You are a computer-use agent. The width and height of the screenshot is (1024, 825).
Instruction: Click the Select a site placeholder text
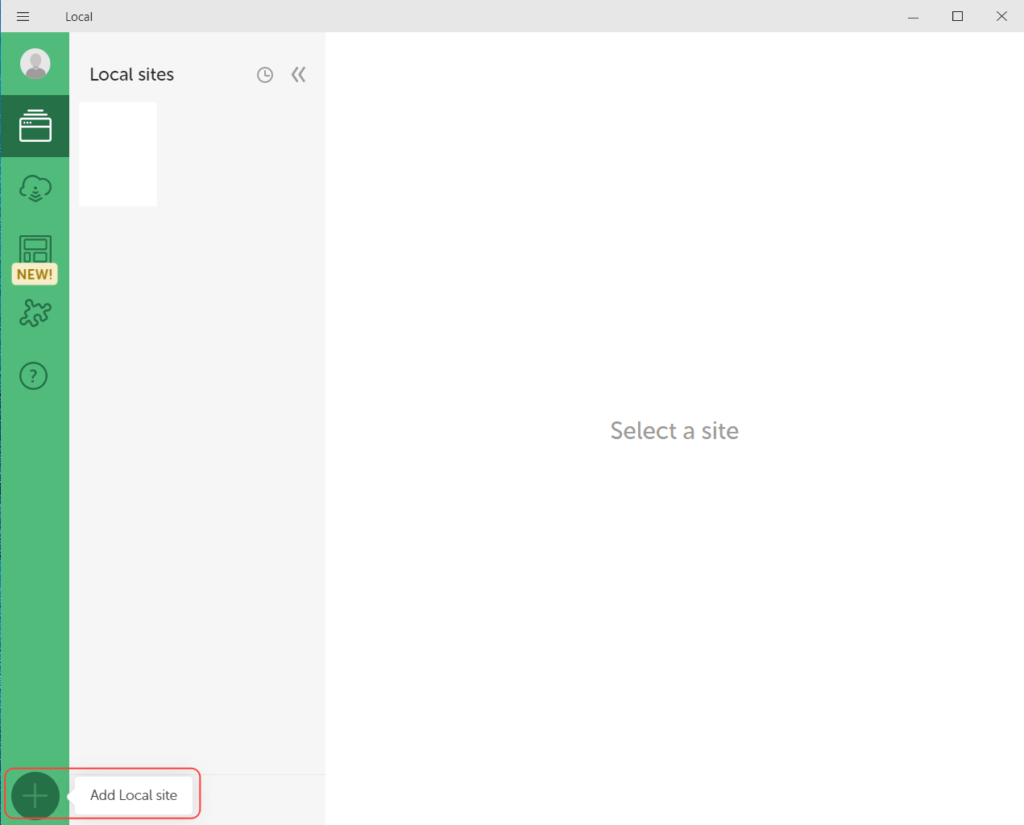(674, 431)
